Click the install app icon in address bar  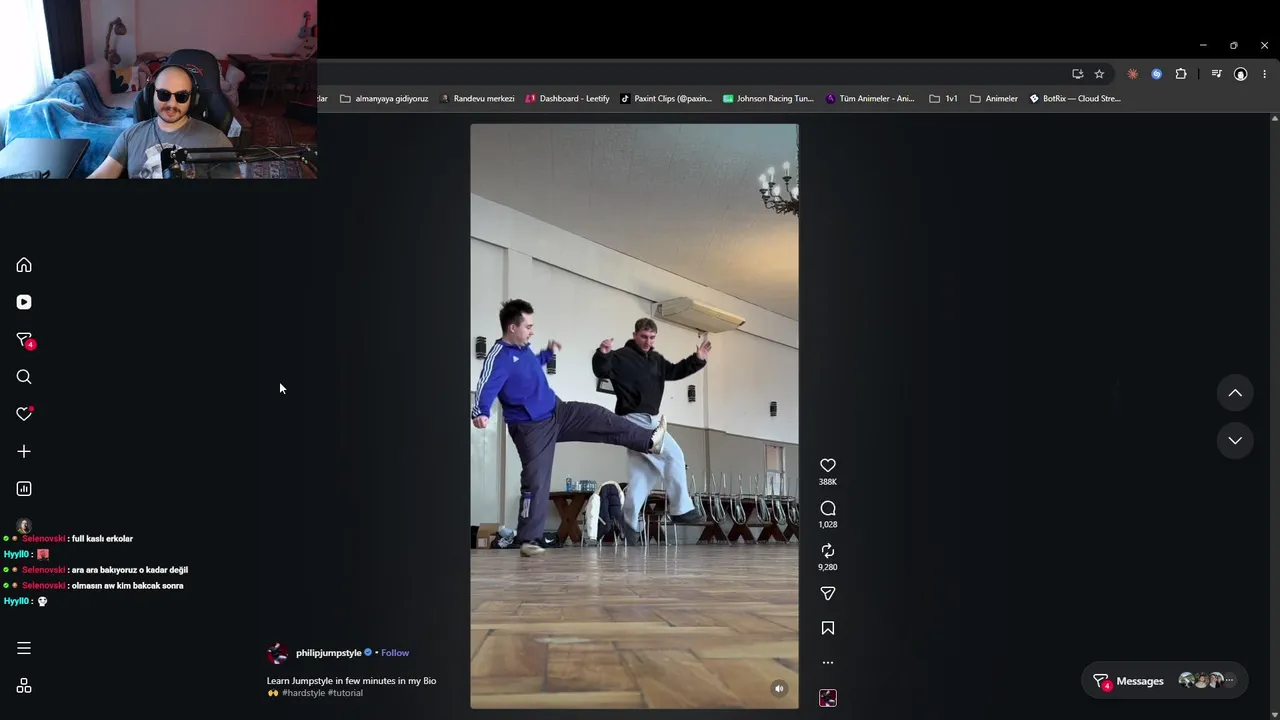click(x=1077, y=74)
